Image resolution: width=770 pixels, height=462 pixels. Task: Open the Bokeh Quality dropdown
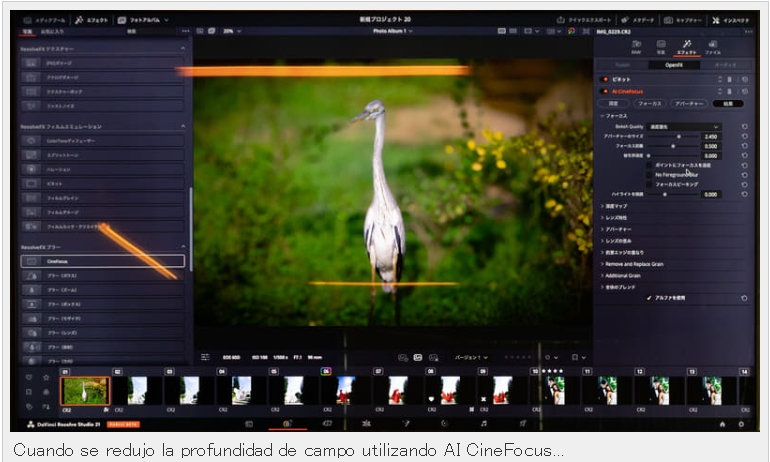pyautogui.click(x=684, y=127)
